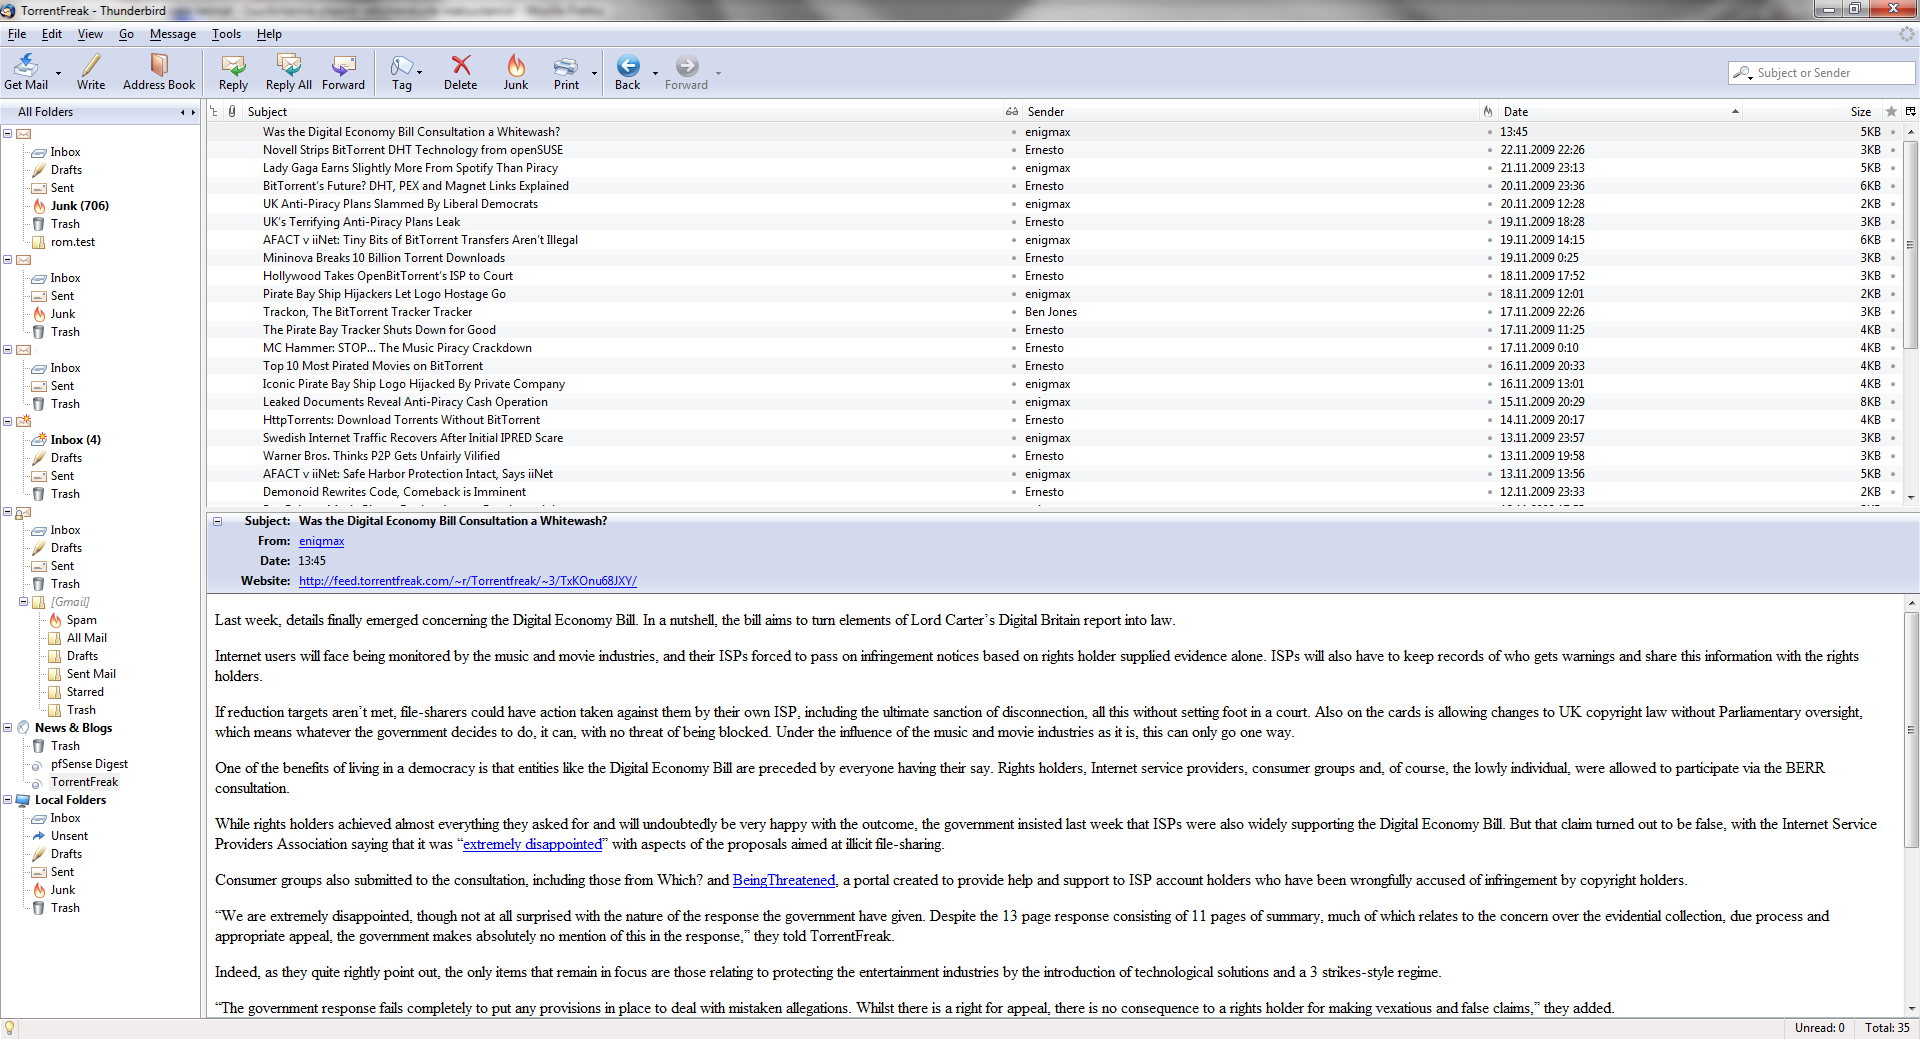The height and width of the screenshot is (1040, 1920).
Task: Open the Address Book
Action: (159, 72)
